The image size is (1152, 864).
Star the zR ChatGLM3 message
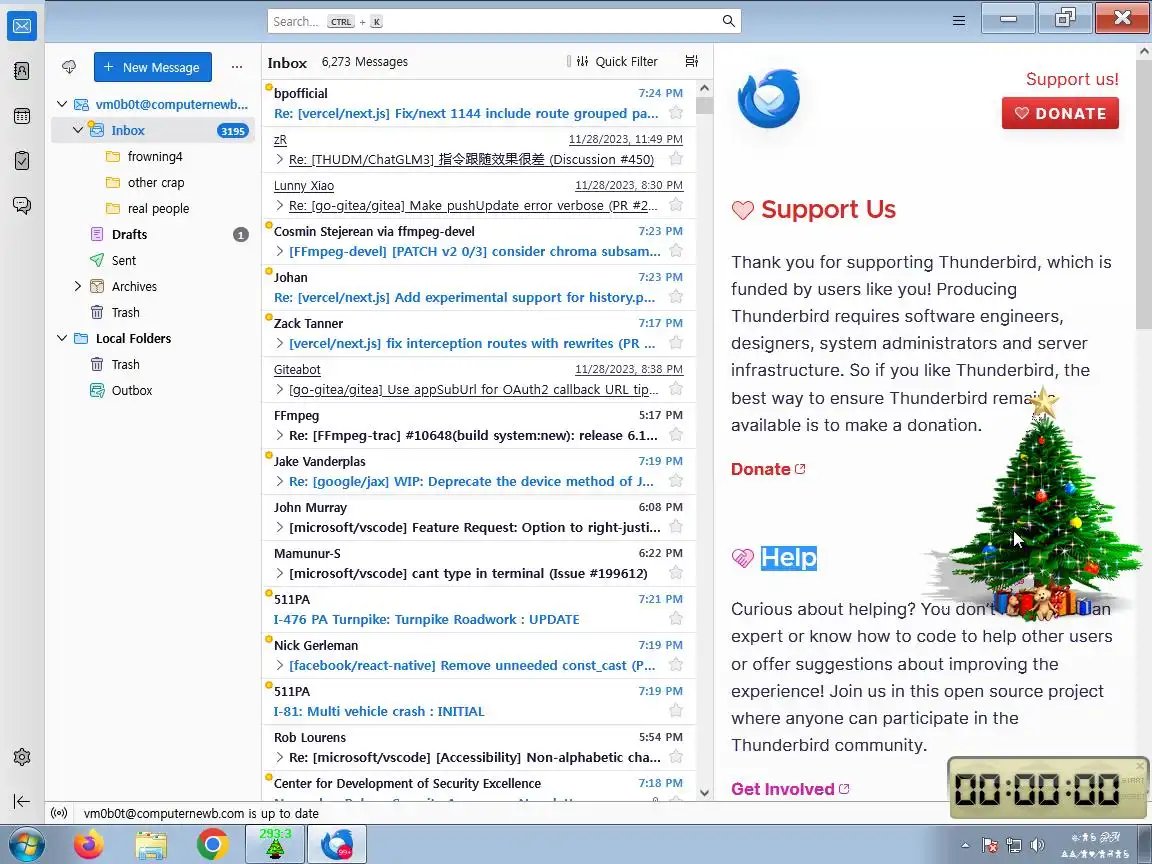[676, 159]
